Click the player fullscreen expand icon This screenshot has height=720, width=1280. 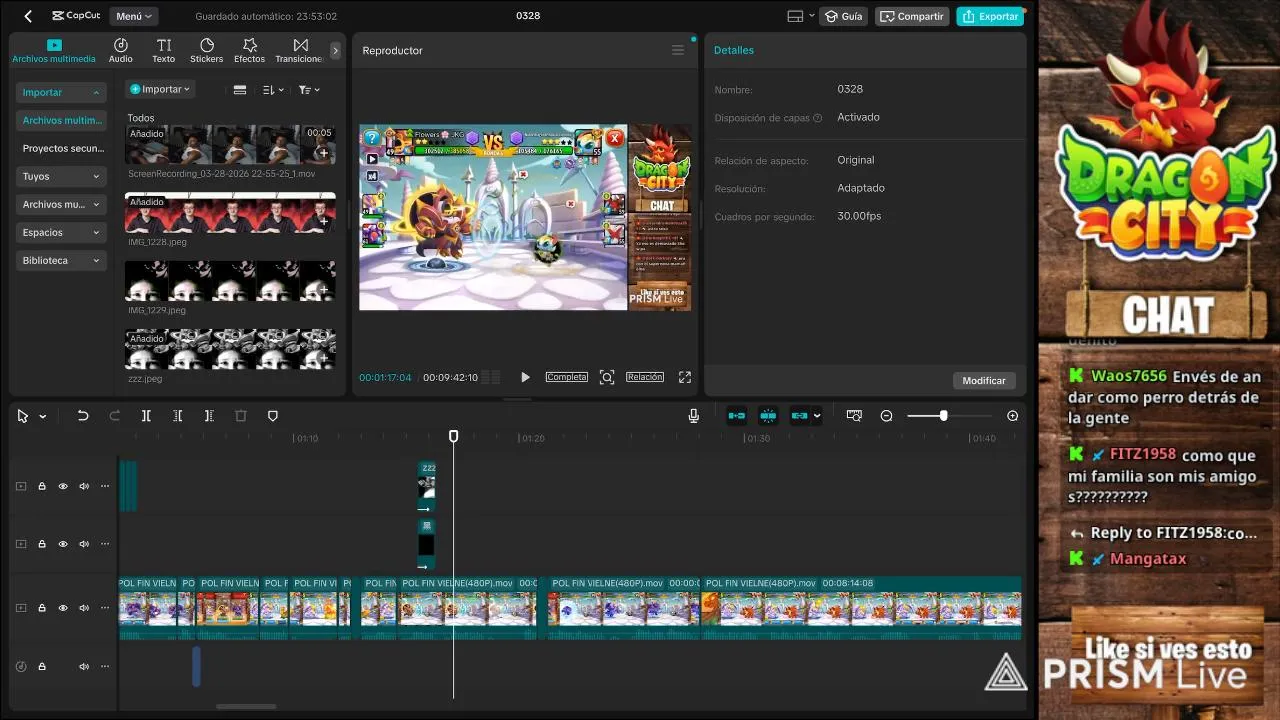click(685, 377)
